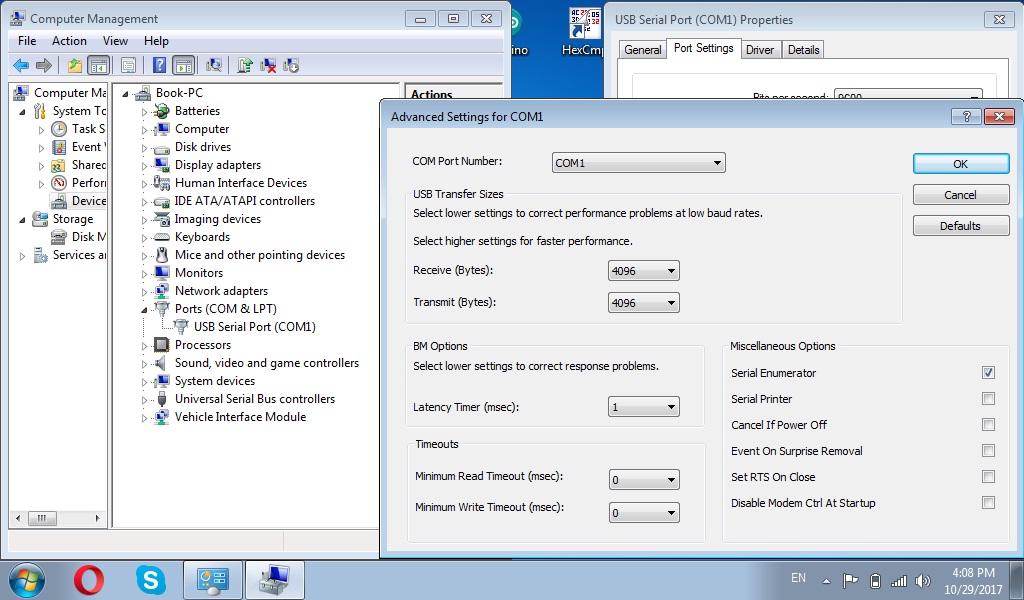Click the network signal tray icon
The width and height of the screenshot is (1024, 600).
click(x=899, y=580)
